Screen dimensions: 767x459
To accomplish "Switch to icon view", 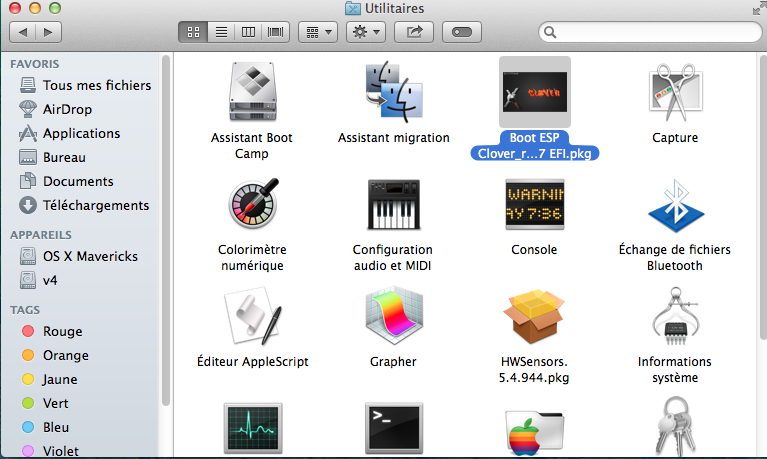I will (193, 32).
